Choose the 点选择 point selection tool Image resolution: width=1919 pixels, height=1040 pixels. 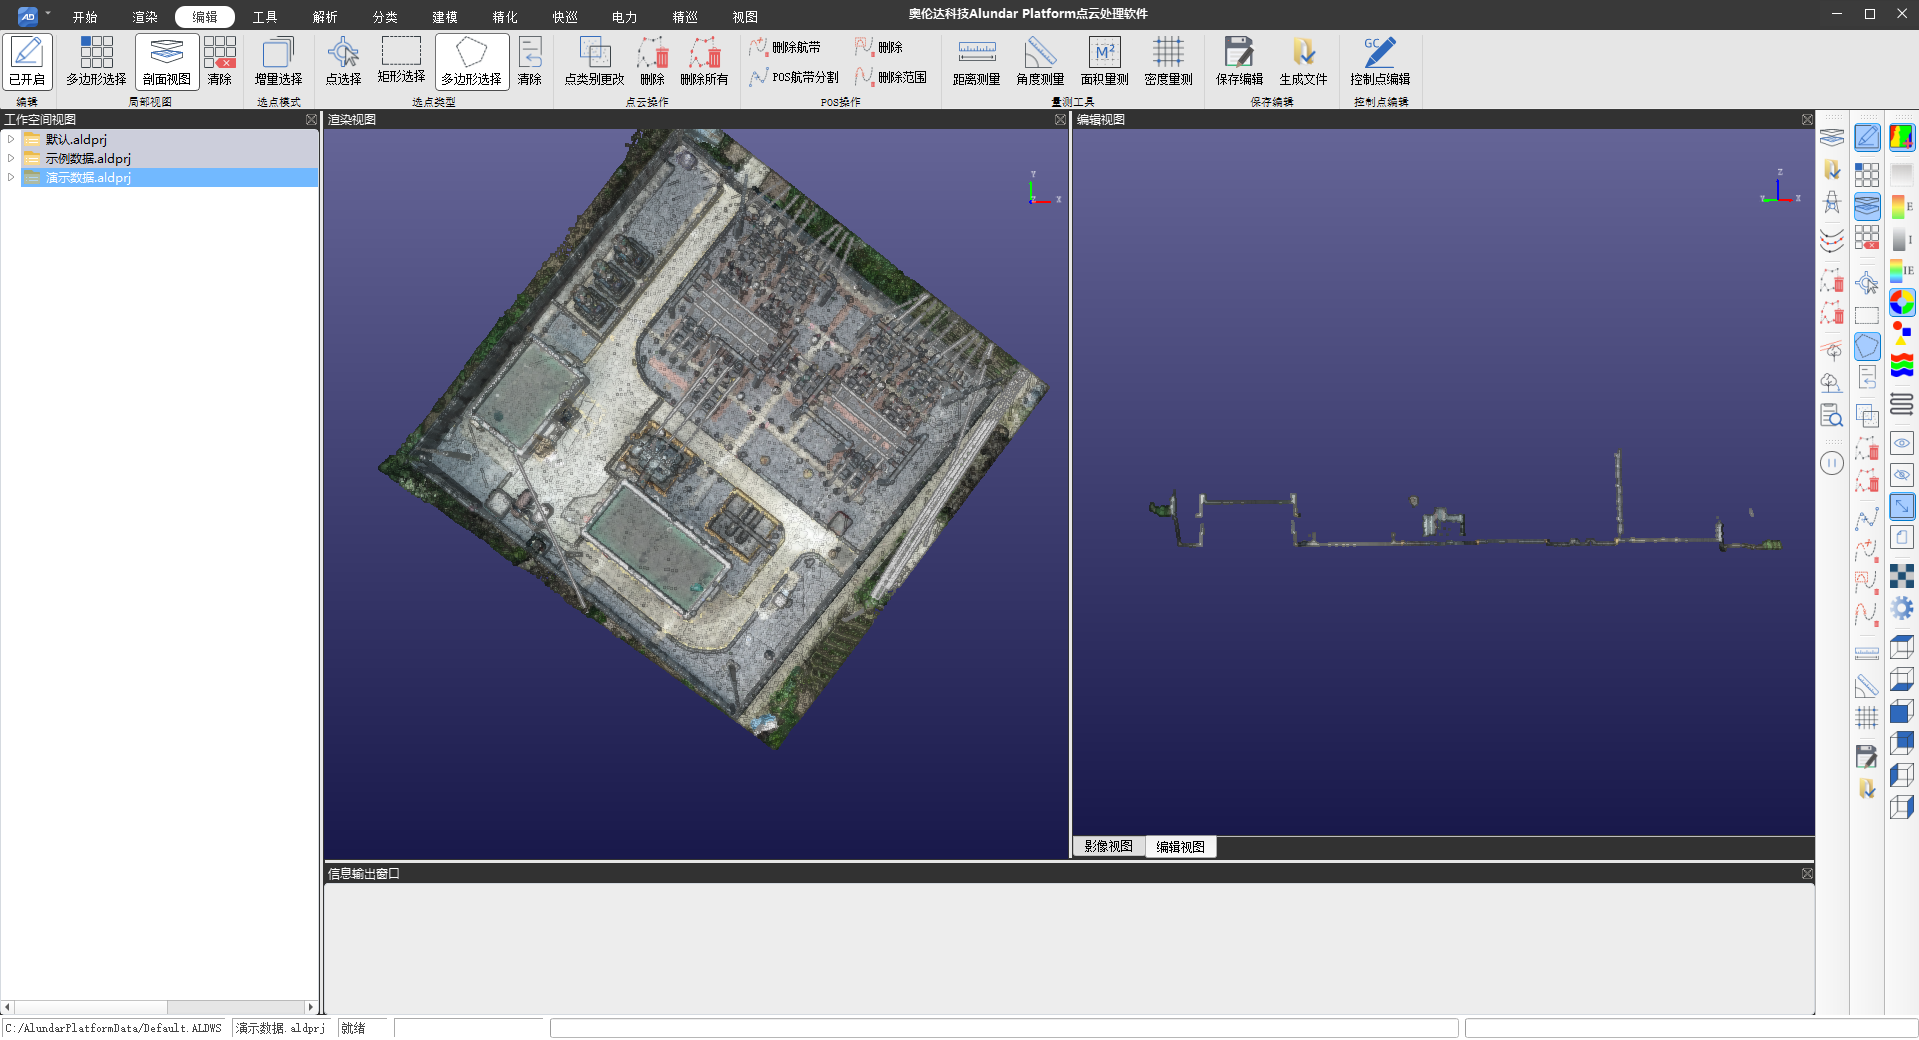[343, 62]
